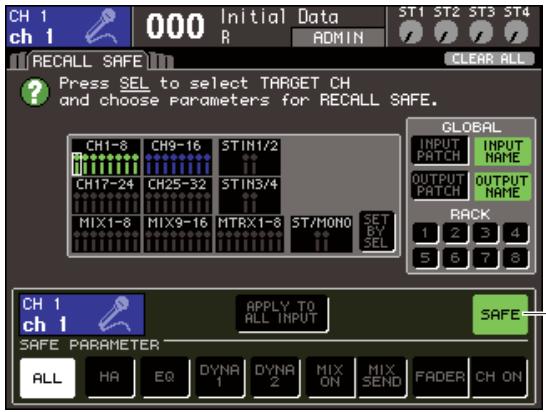546x412 pixels.
Task: Click the top CH 1 selected channel box
Action: coord(68,27)
